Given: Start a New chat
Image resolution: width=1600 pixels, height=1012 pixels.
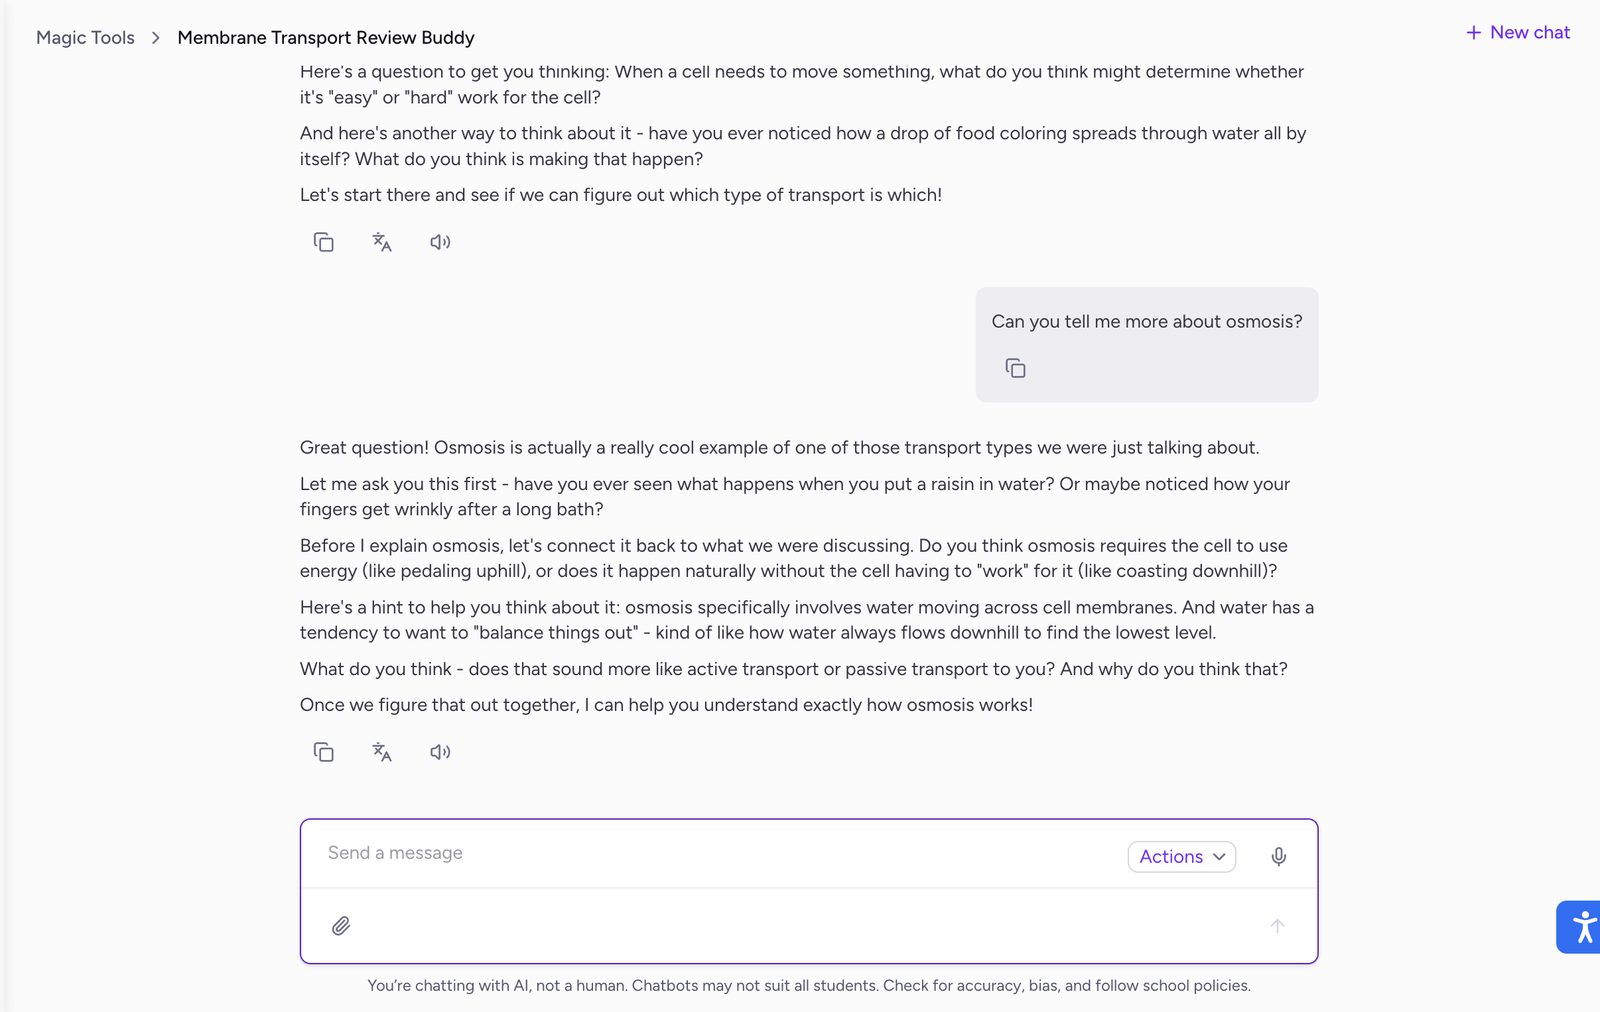Looking at the screenshot, I should pos(1529,33).
